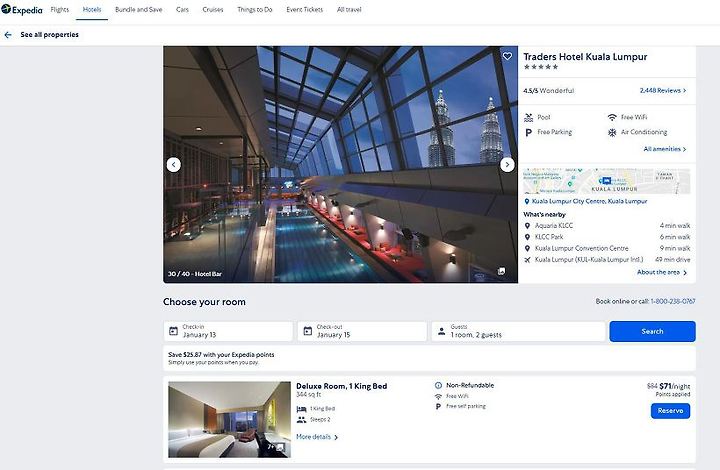Image resolution: width=720 pixels, height=470 pixels.
Task: Open the Flights tab
Action: 60,10
